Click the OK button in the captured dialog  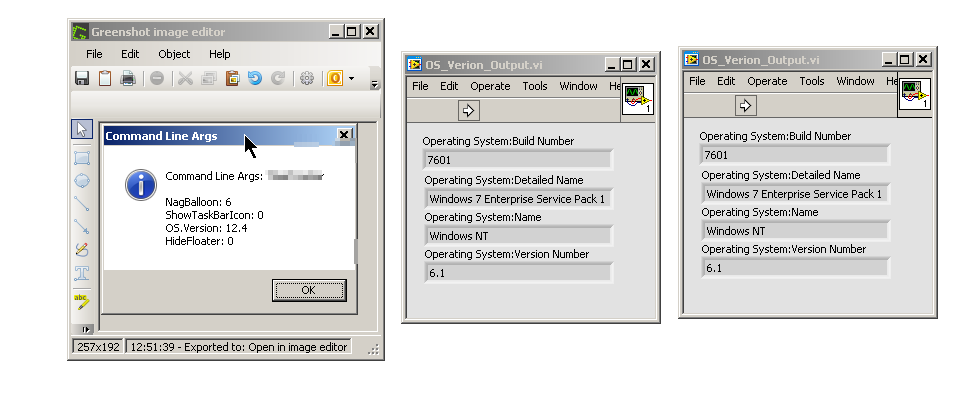[309, 290]
